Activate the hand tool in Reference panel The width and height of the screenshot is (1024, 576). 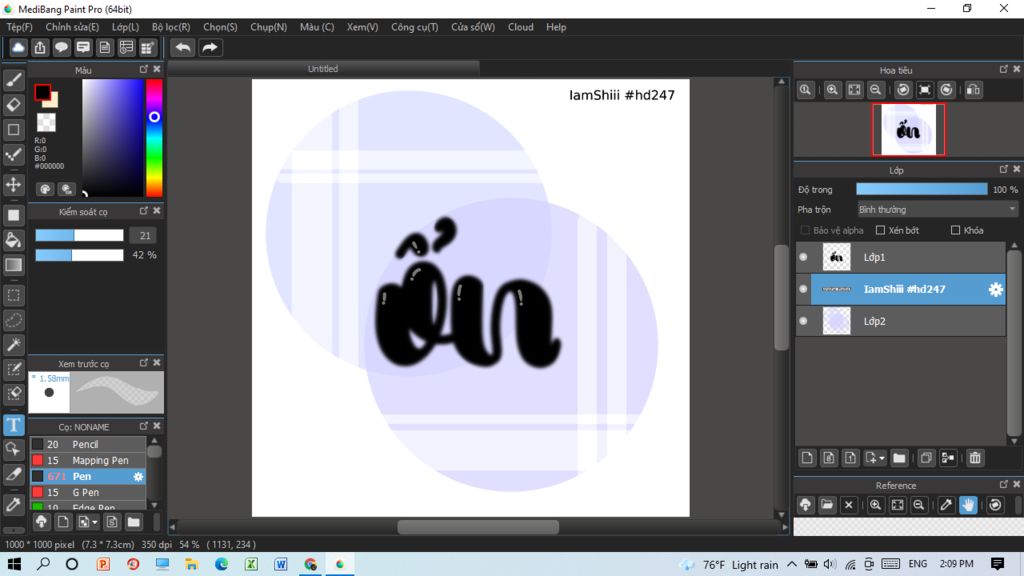(x=968, y=505)
